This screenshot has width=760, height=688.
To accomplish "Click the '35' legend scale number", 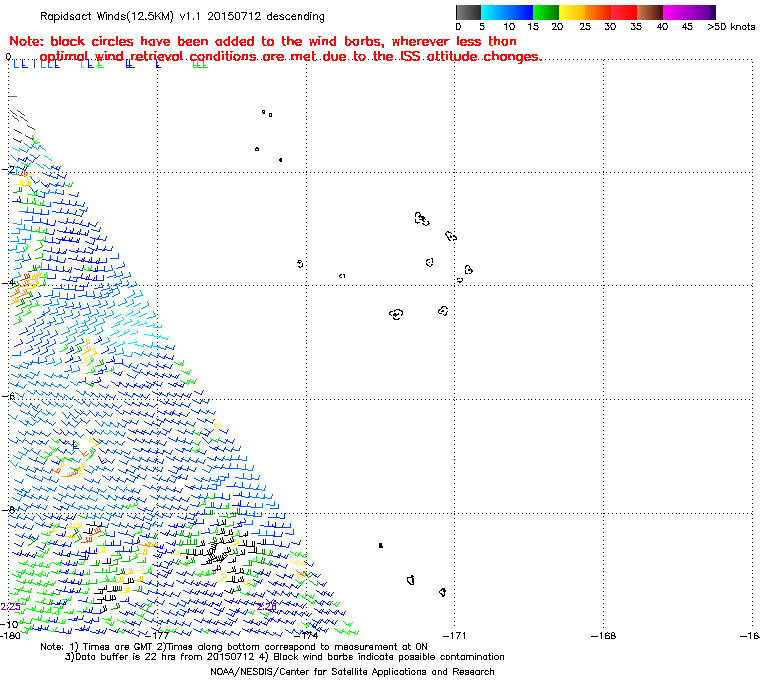I will pos(636,27).
